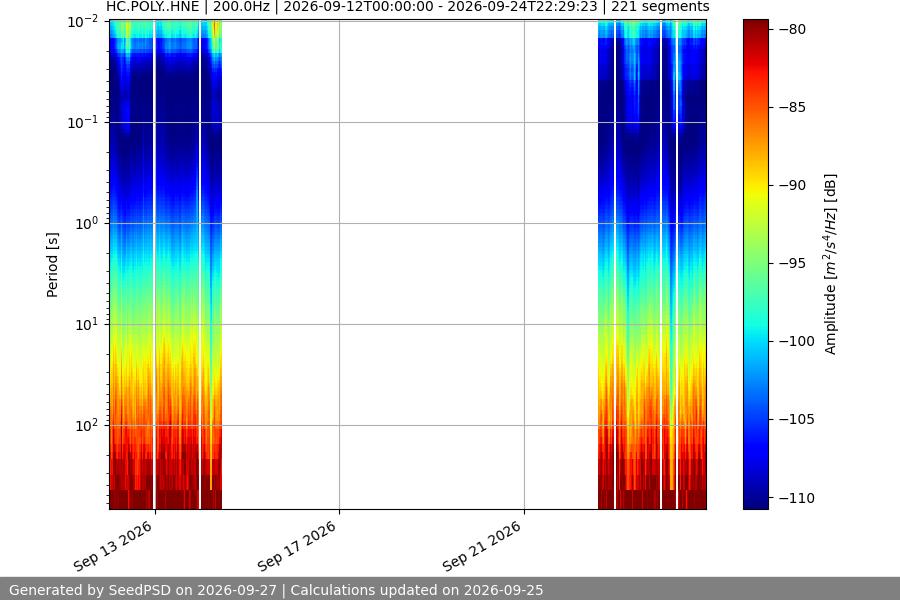
Task: Click the Sep 13 2026 axis label
Action: [113, 546]
